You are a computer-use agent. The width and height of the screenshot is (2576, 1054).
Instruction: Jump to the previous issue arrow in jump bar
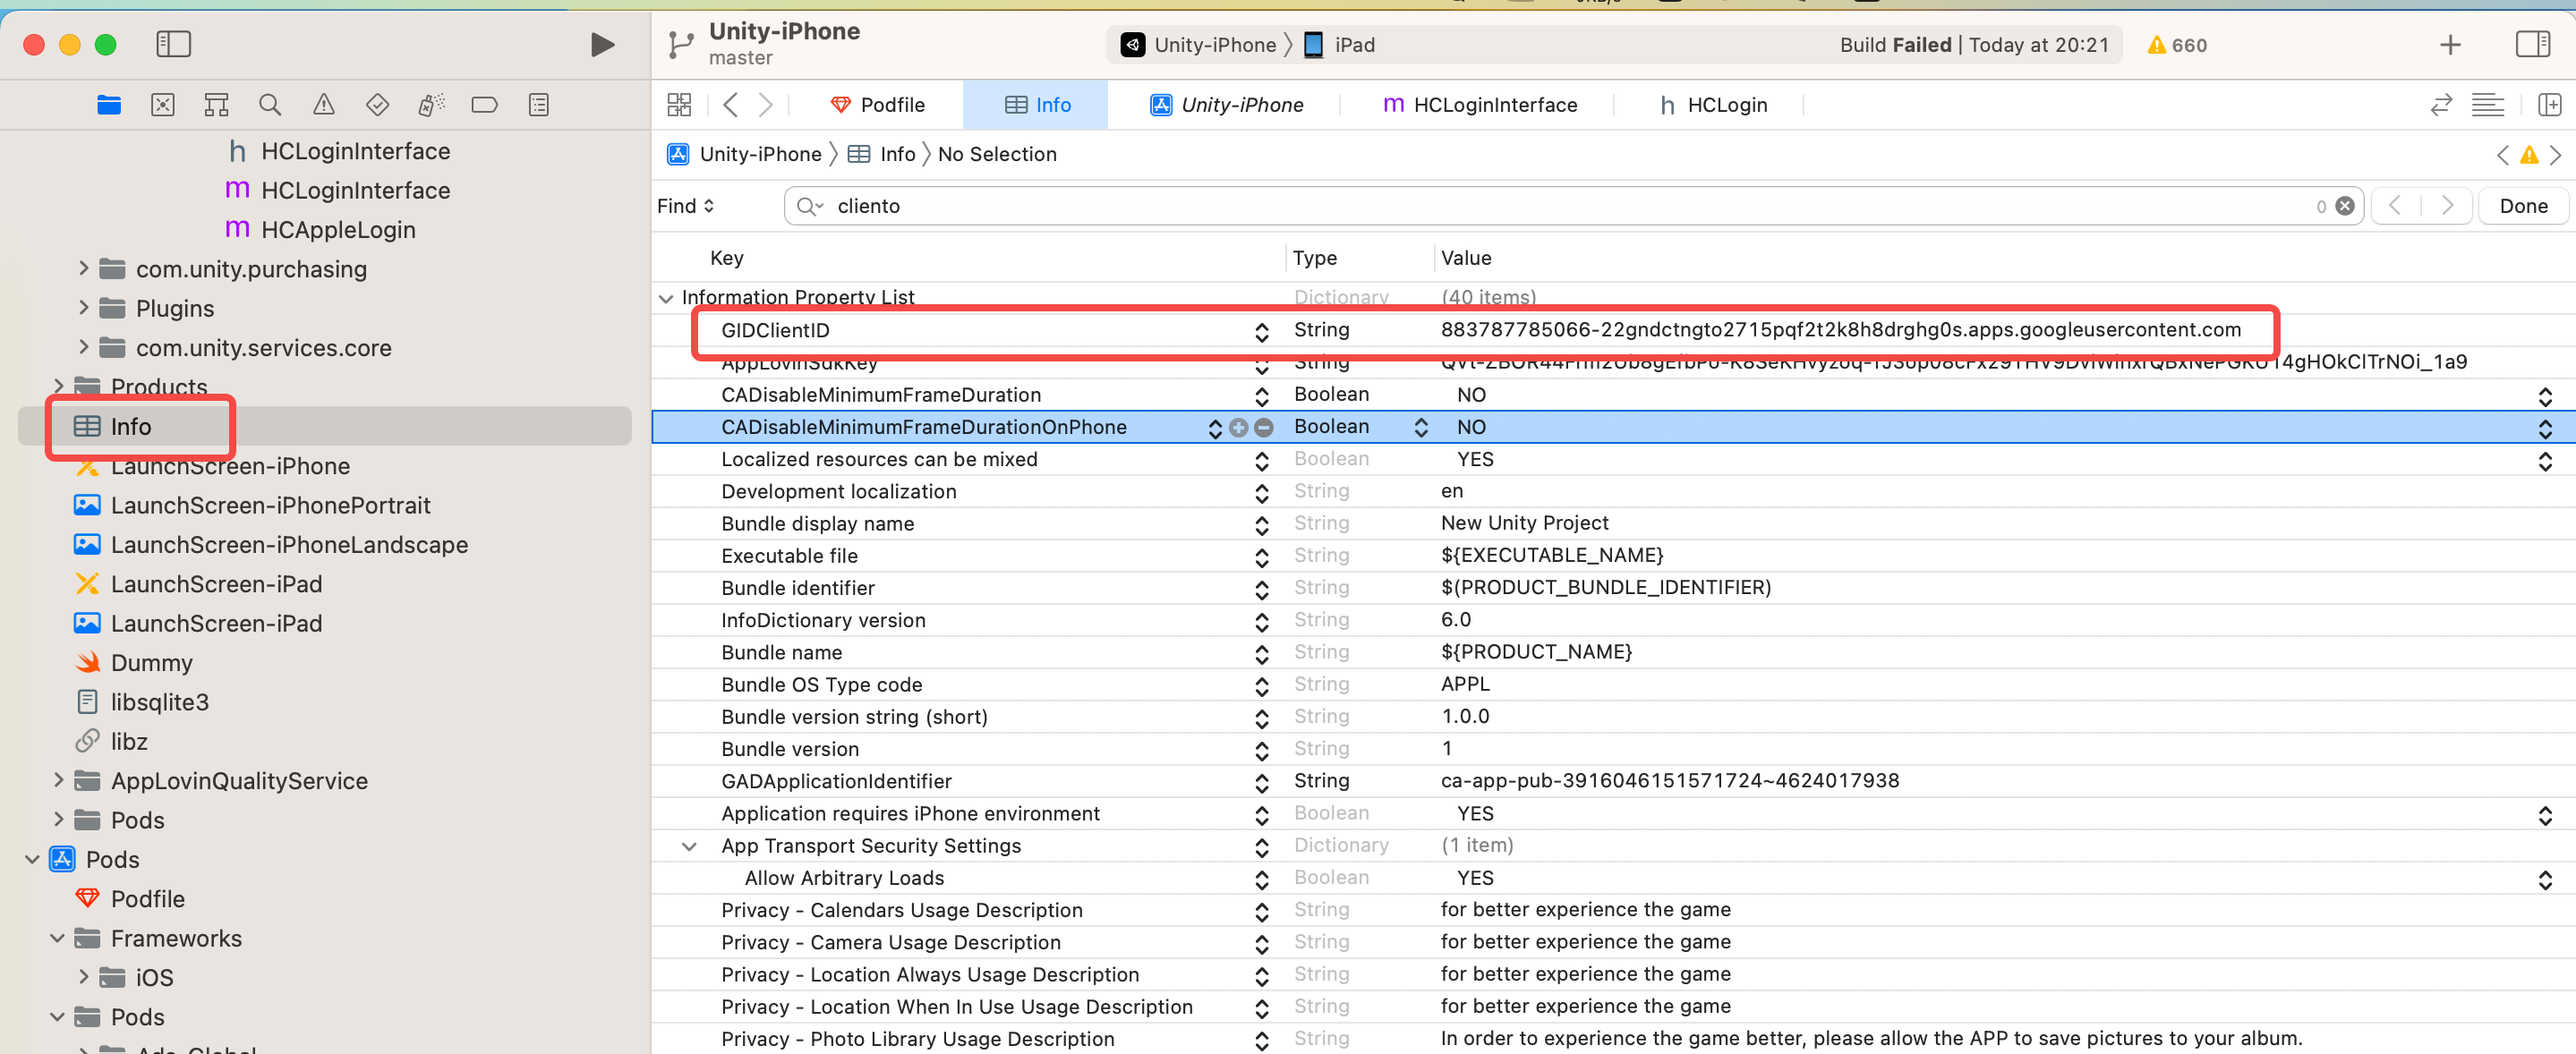point(2503,155)
